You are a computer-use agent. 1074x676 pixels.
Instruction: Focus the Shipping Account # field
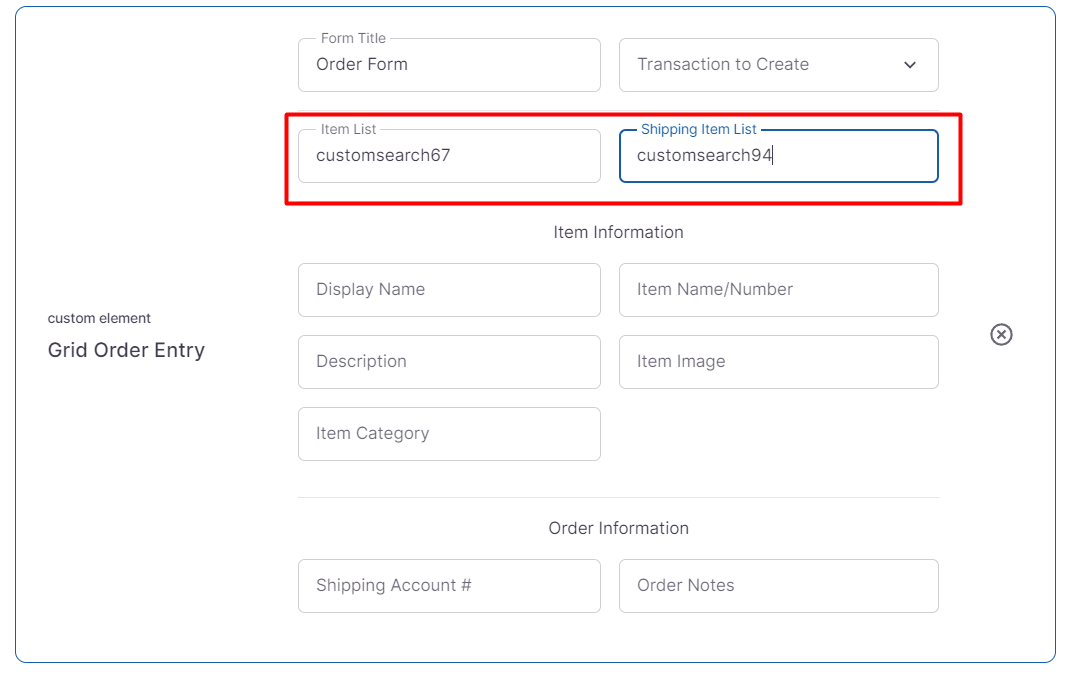click(x=449, y=586)
